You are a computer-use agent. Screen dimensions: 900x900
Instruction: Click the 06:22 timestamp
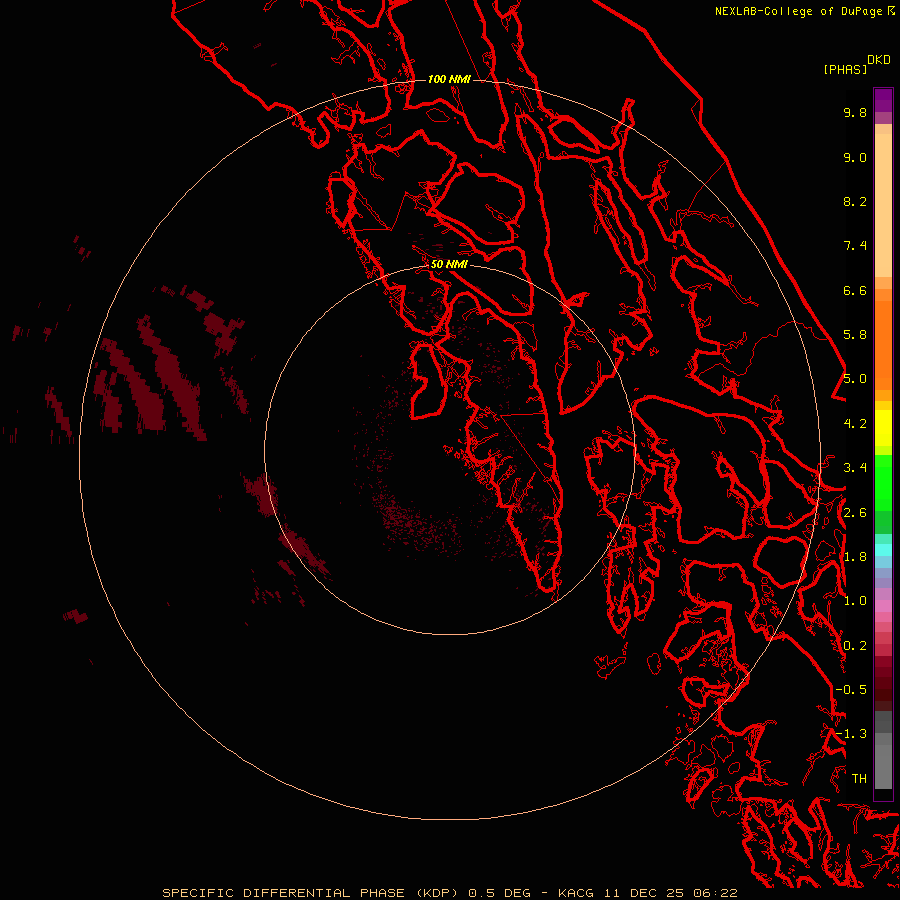(715, 893)
